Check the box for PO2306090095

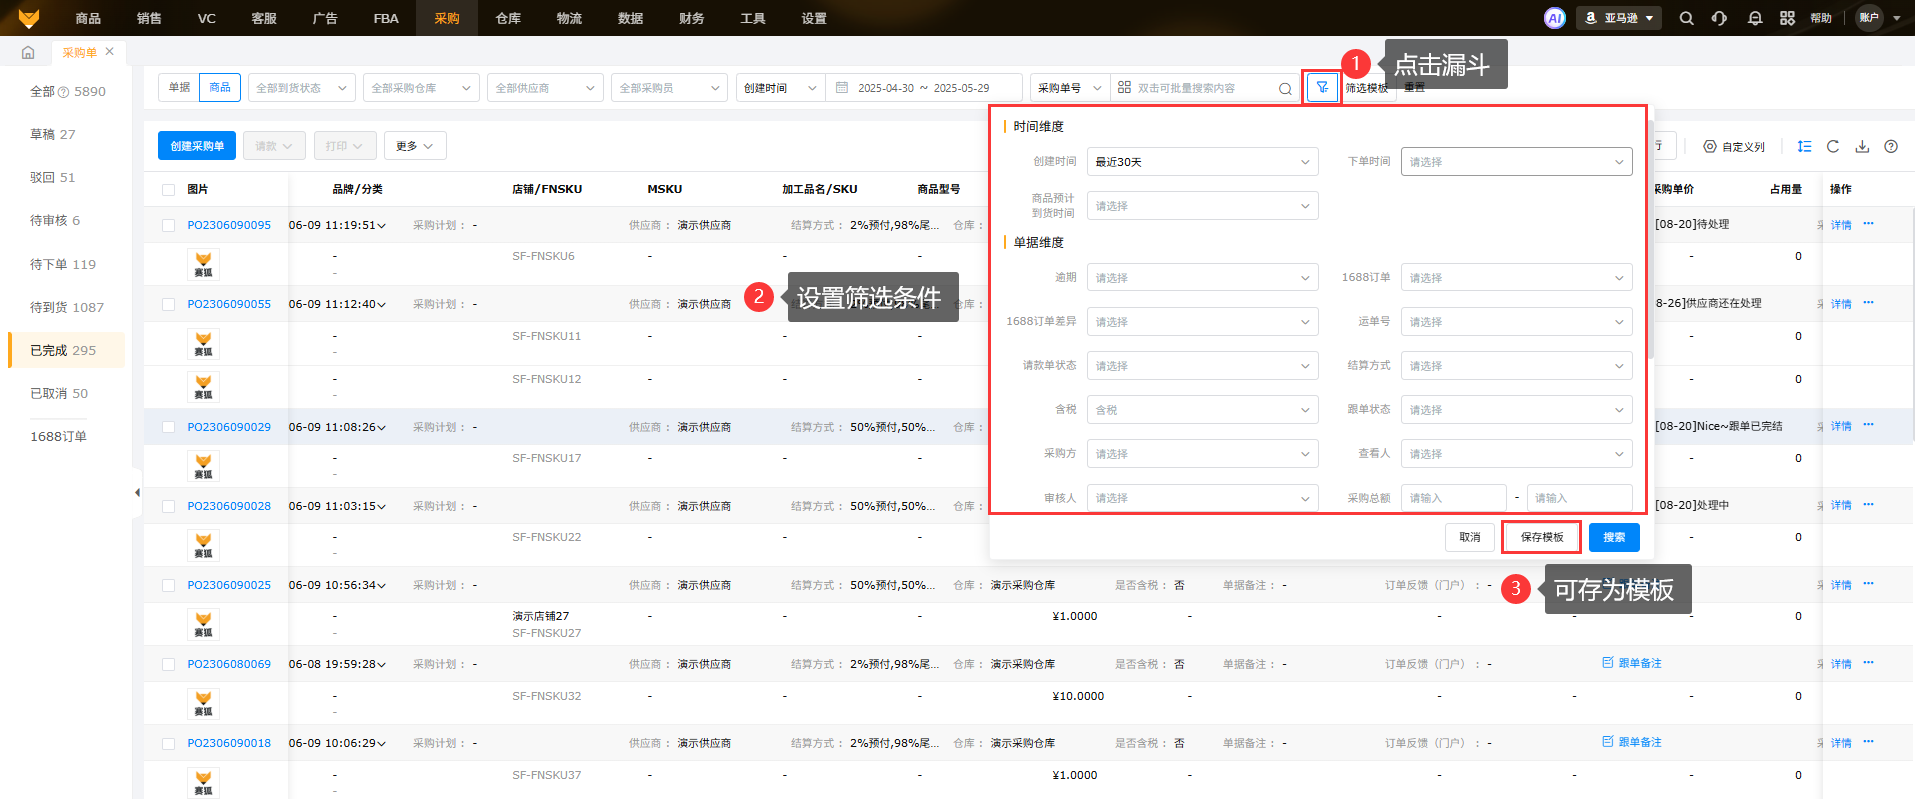point(168,226)
